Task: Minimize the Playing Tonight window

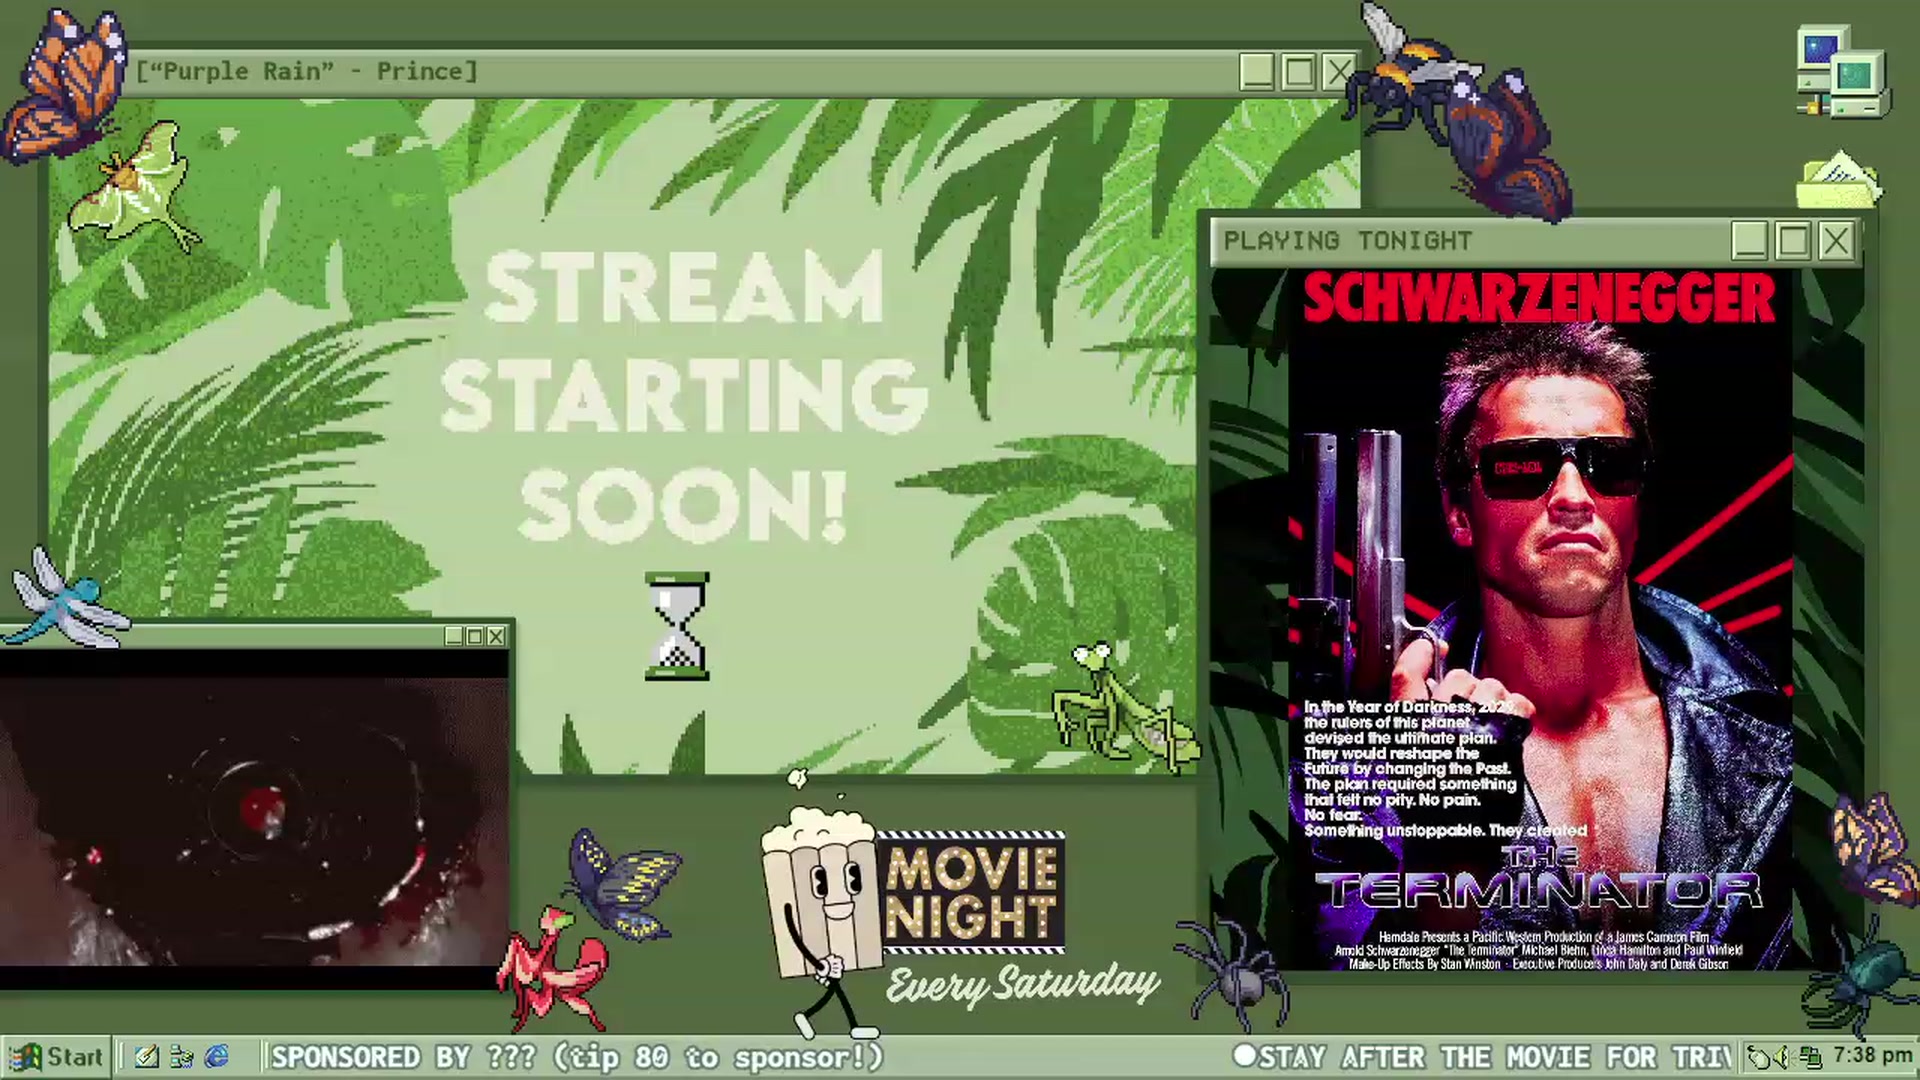Action: pos(1749,241)
